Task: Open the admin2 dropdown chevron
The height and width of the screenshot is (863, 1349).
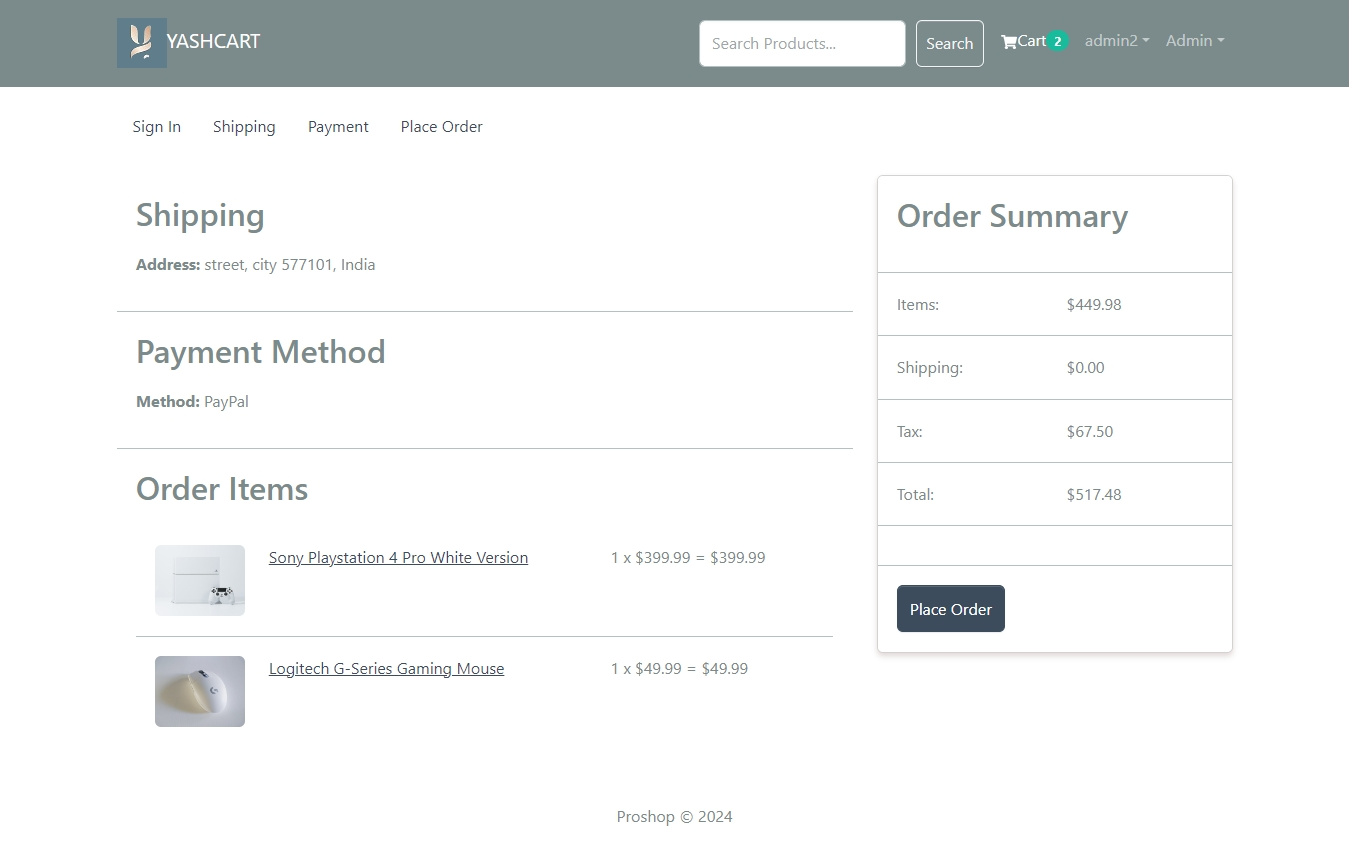Action: point(1147,41)
